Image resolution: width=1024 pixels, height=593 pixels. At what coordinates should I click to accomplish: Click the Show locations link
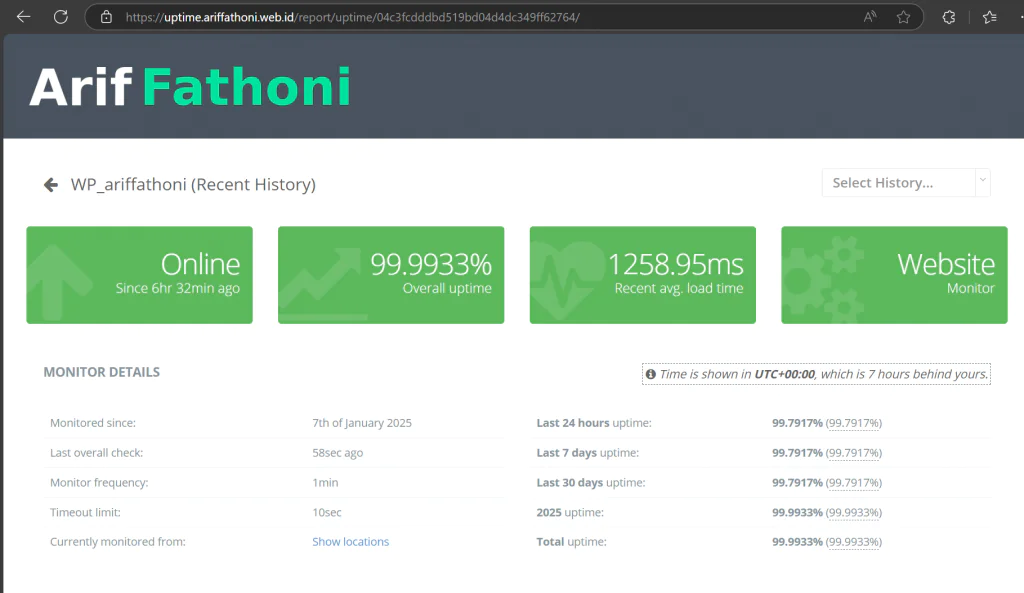tap(350, 541)
